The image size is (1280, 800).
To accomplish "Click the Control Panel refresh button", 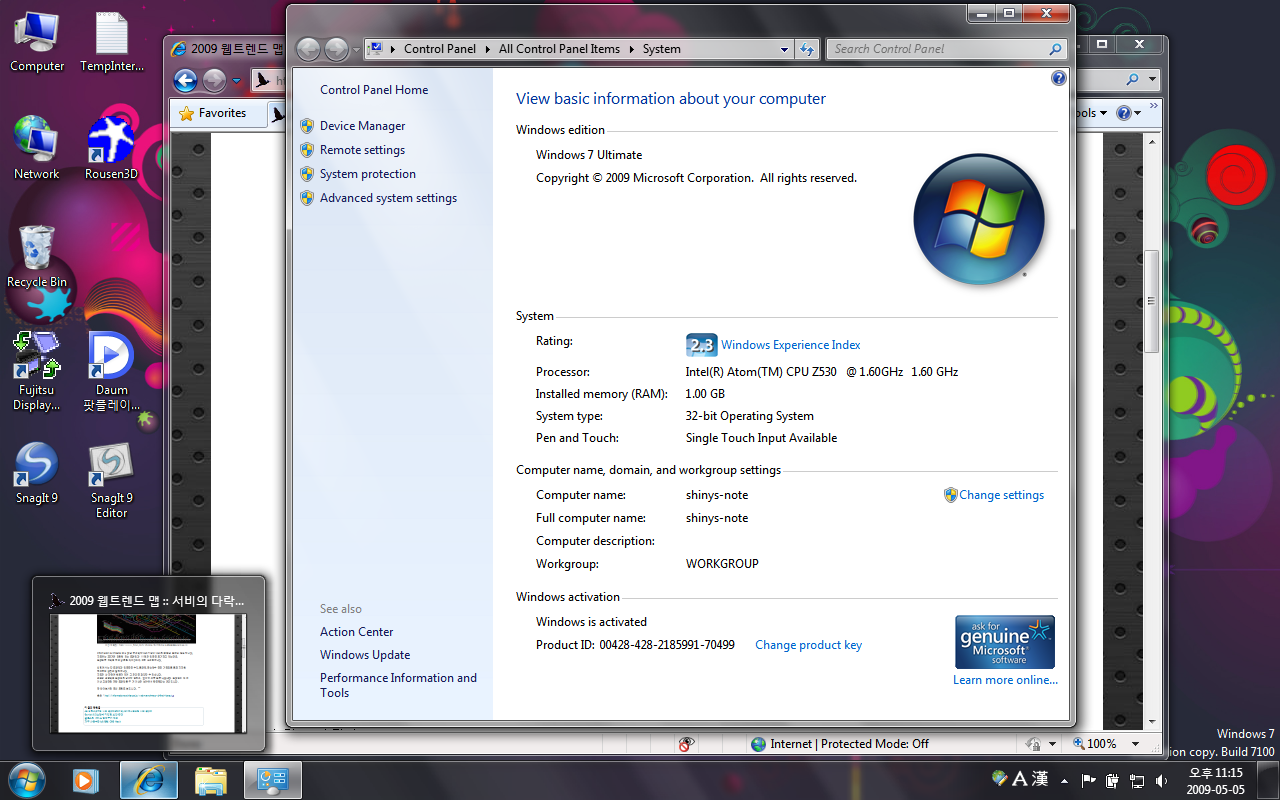I will [x=808, y=49].
